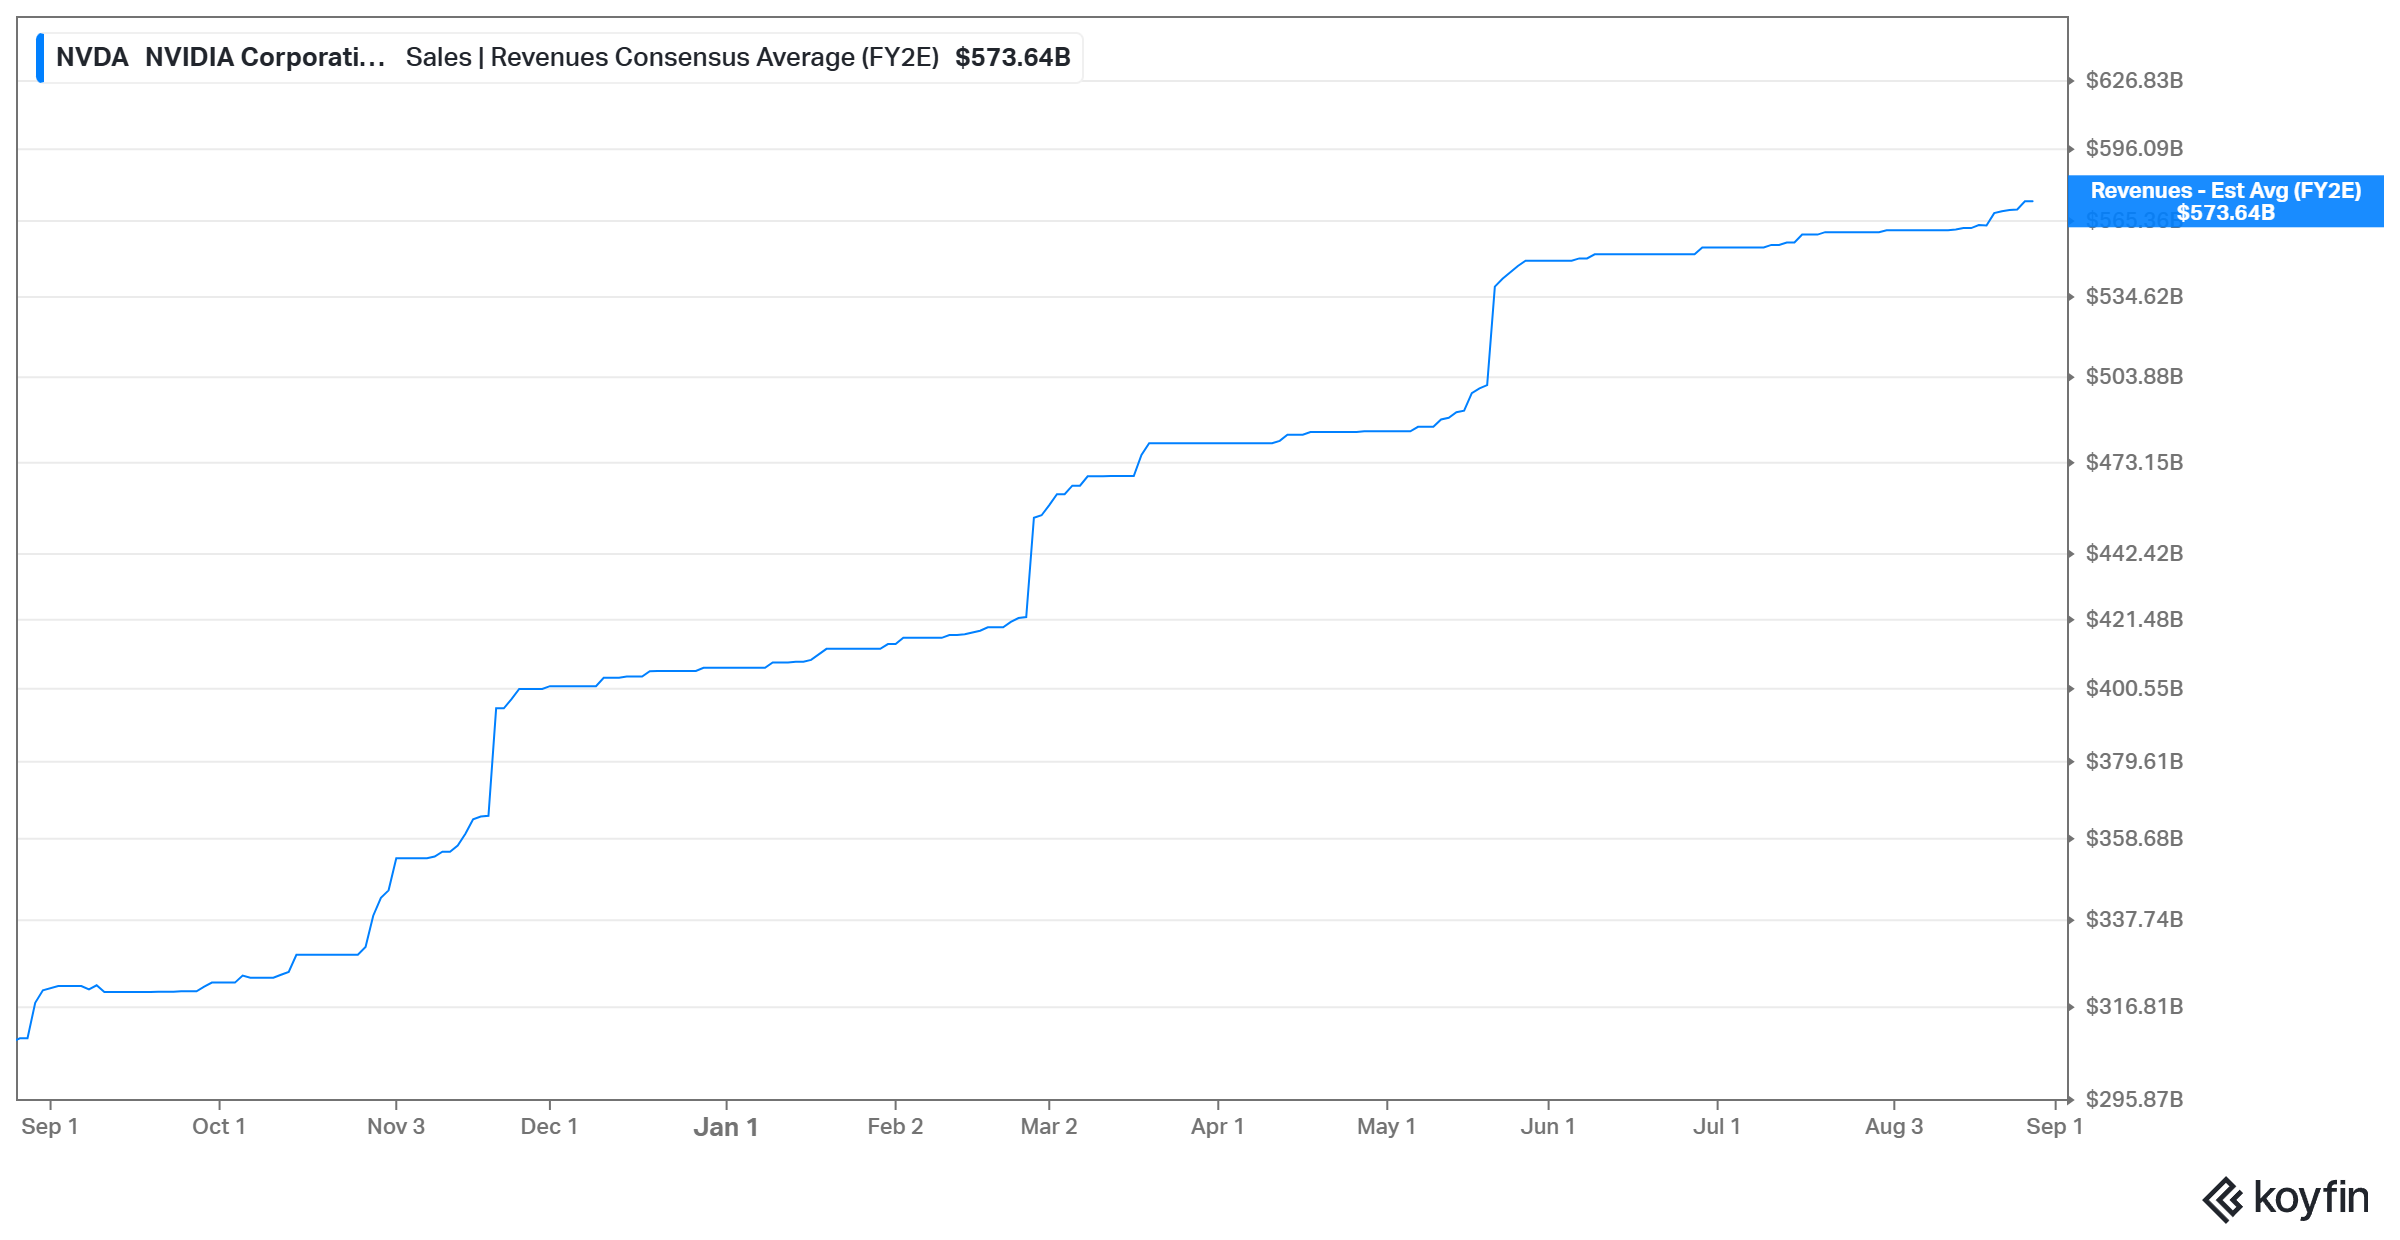Image resolution: width=2400 pixels, height=1240 pixels.
Task: Click the Mar 2 date label
Action: tap(1049, 1127)
